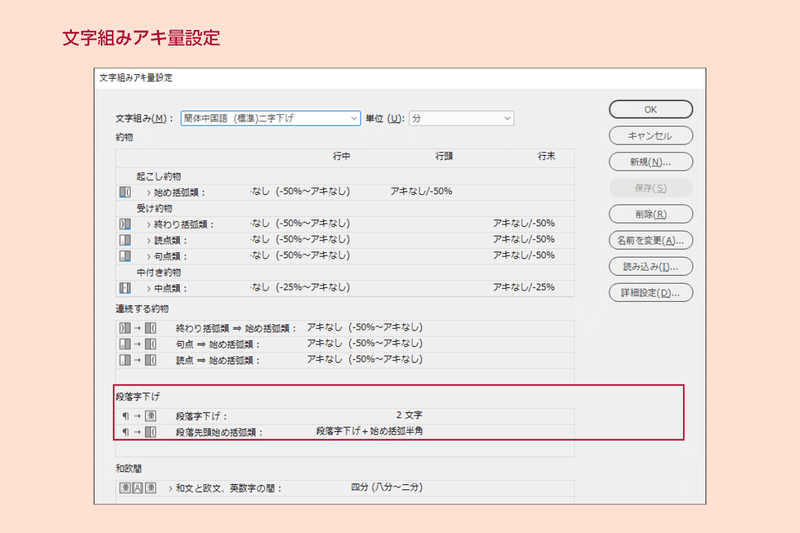The width and height of the screenshot is (800, 533).
Task: Open the 文字組み preset dropdown
Action: [270, 118]
